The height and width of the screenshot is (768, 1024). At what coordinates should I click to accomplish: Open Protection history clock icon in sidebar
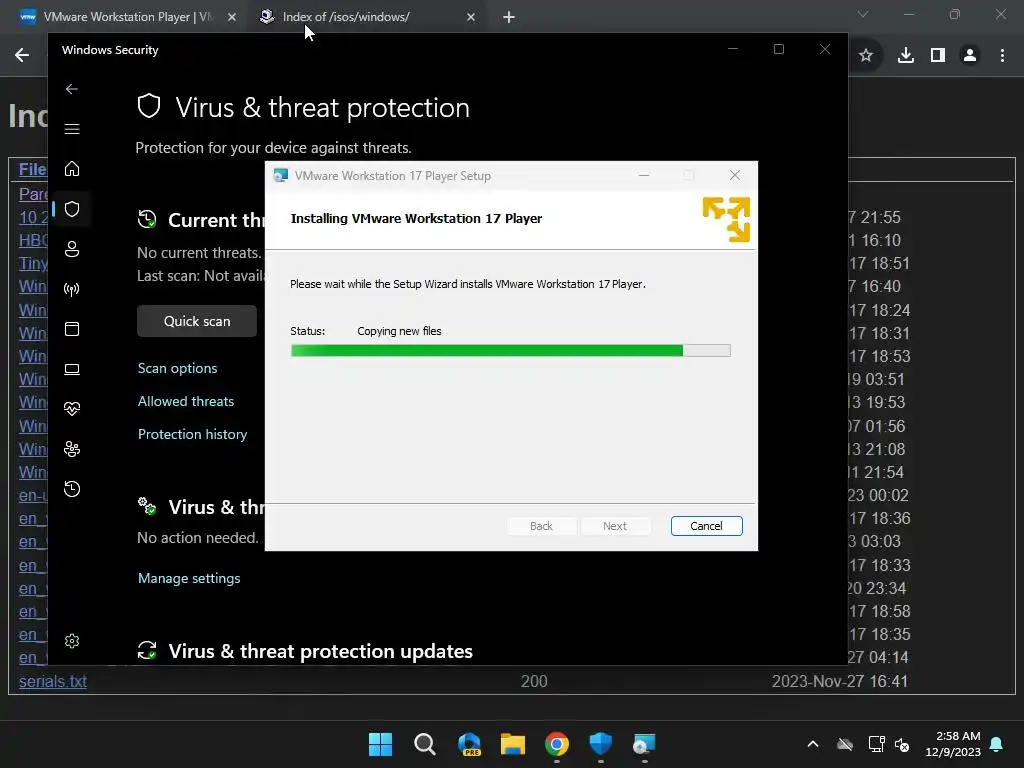(x=72, y=488)
